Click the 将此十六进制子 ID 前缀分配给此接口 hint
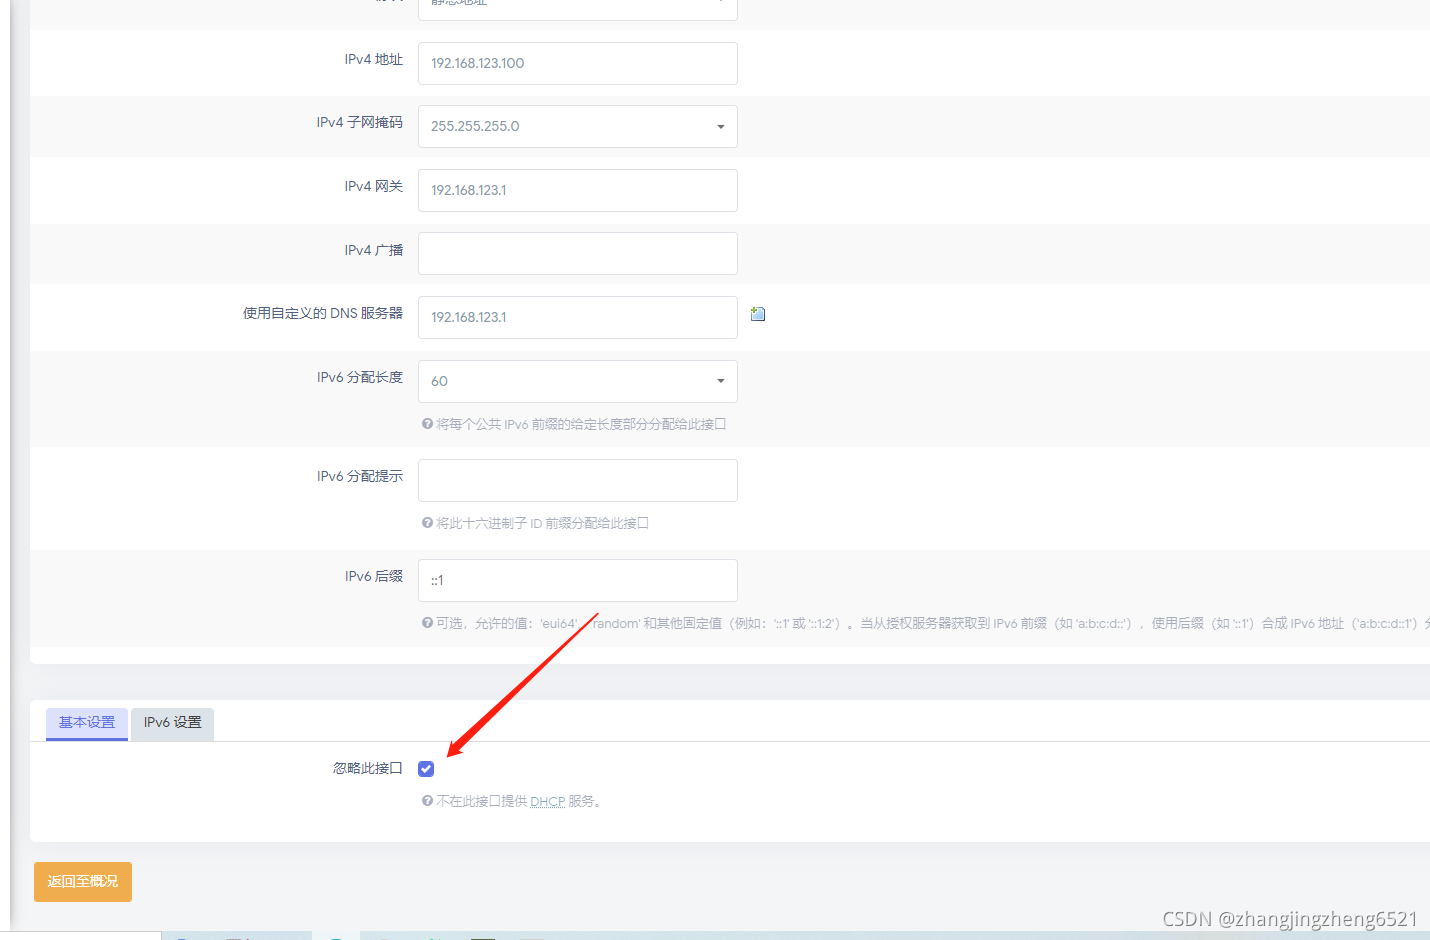 [543, 523]
